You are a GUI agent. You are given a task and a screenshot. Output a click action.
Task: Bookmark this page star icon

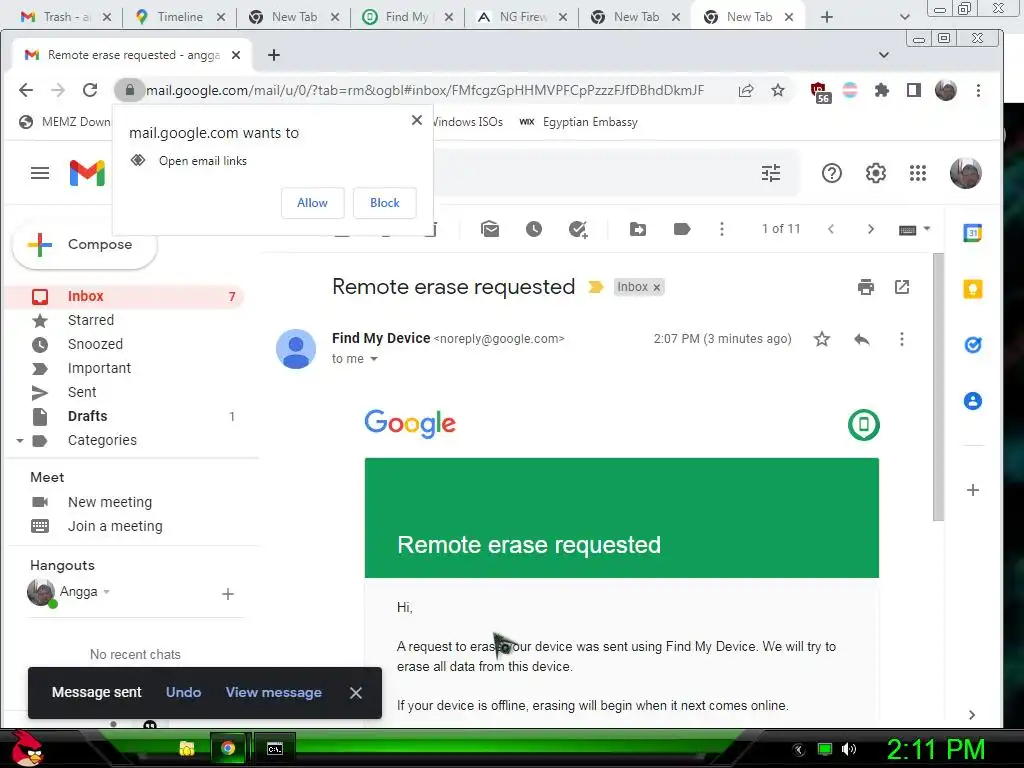pos(777,90)
